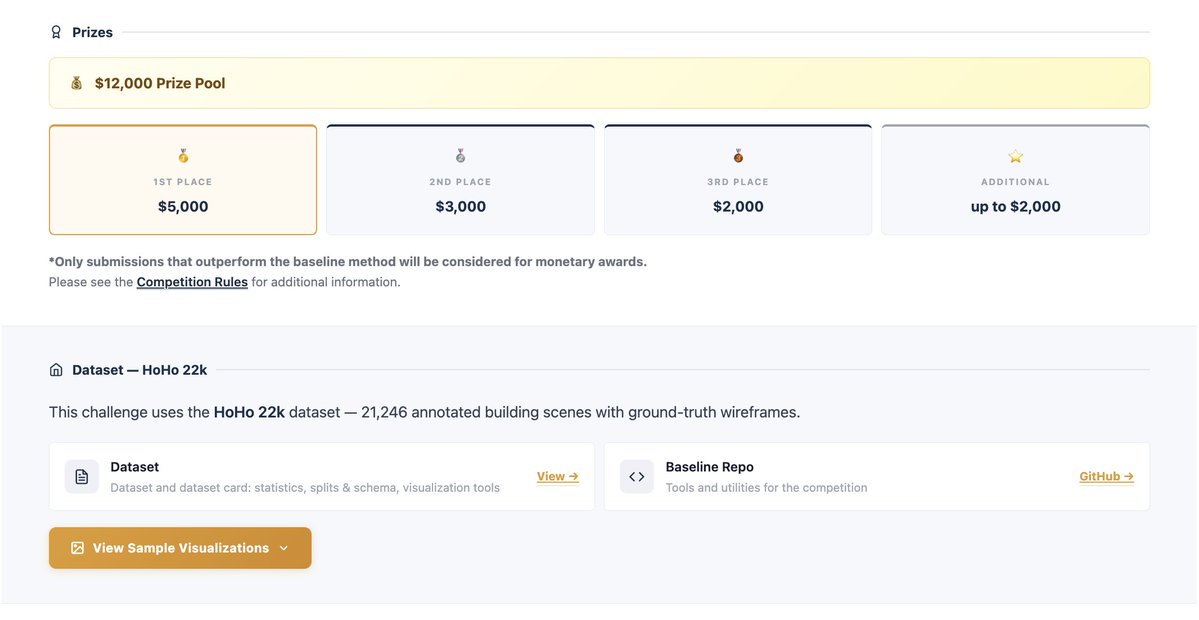
Task: Click the bronze medal icon for 3rd place
Action: pos(738,157)
